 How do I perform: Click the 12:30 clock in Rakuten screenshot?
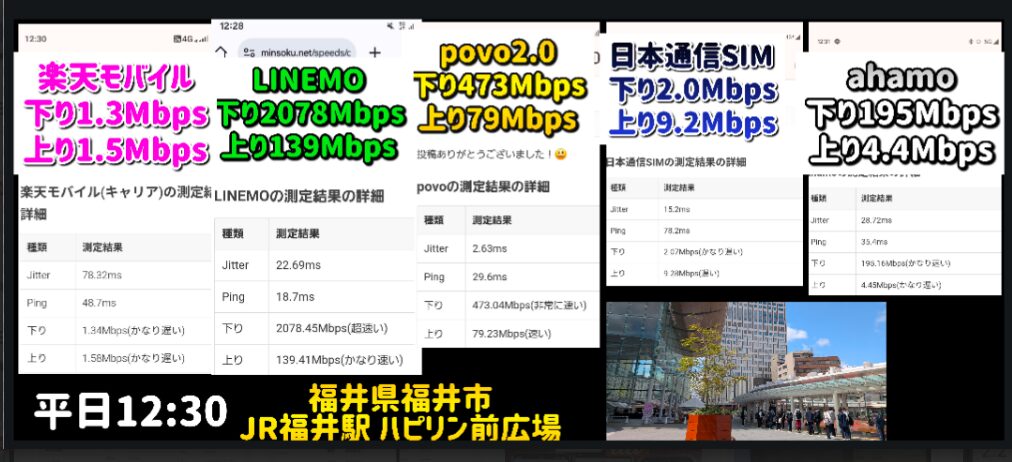35,39
